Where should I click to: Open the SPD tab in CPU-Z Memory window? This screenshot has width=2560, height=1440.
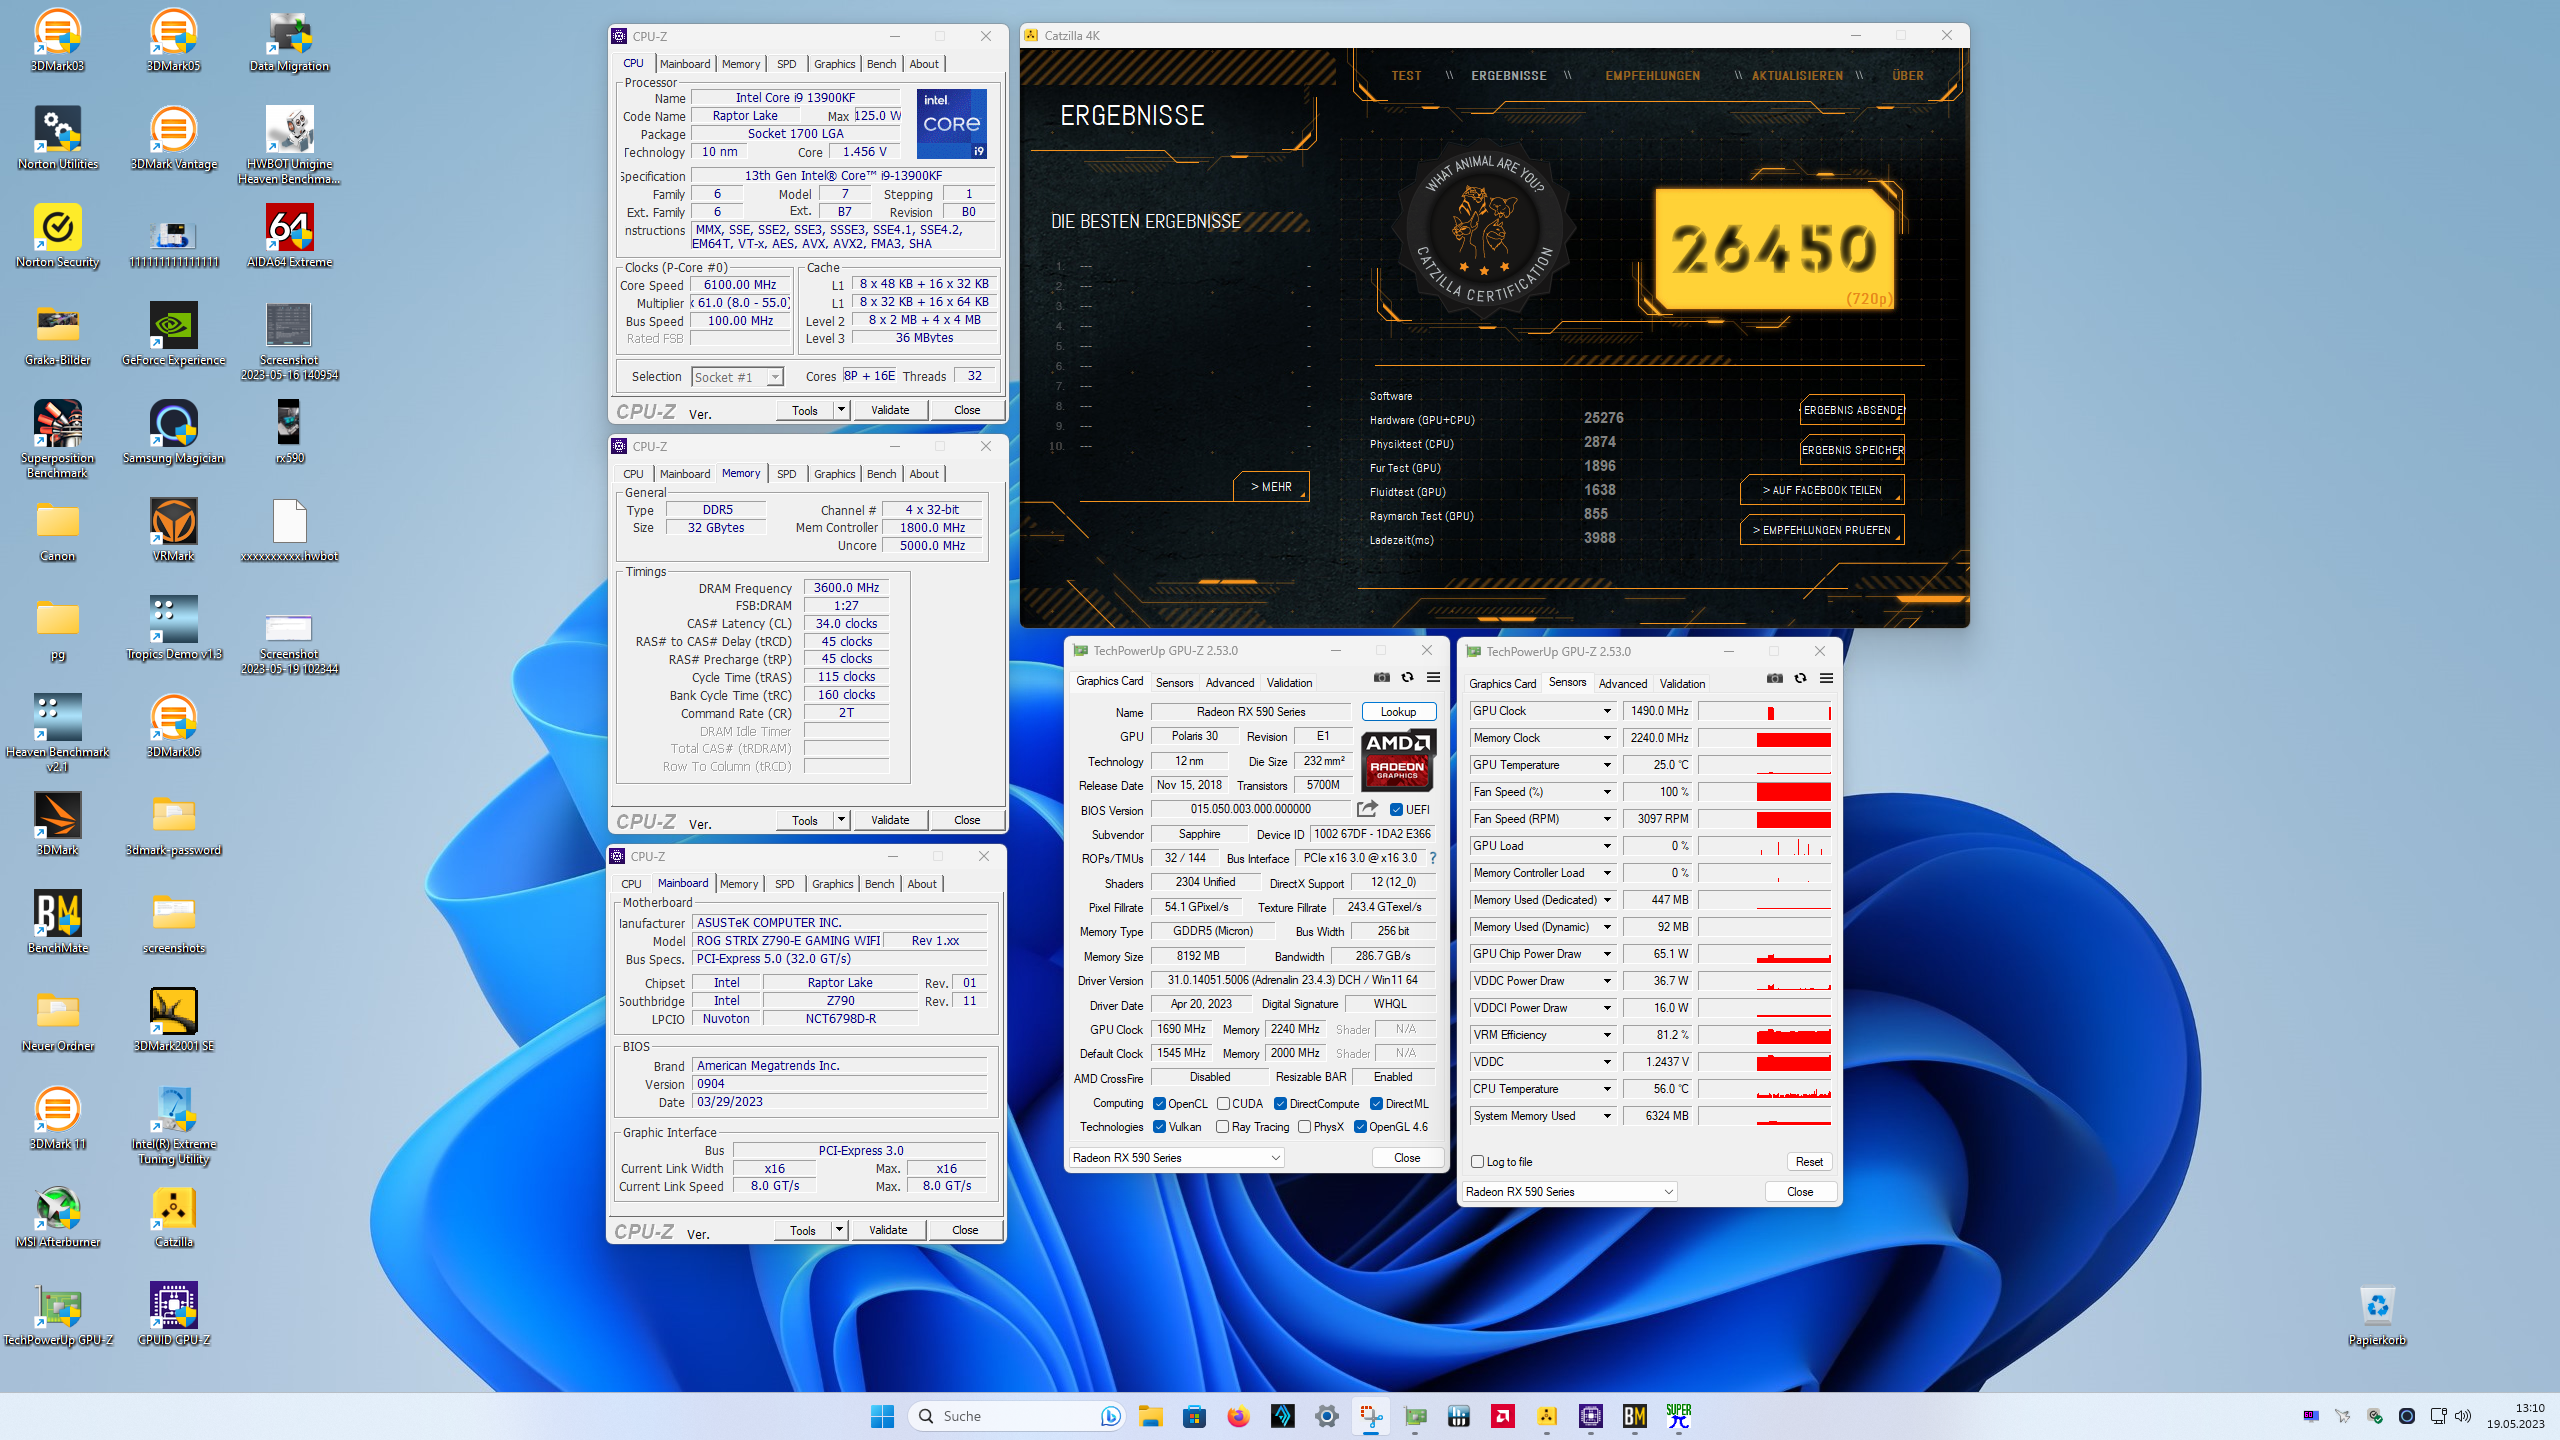787,474
